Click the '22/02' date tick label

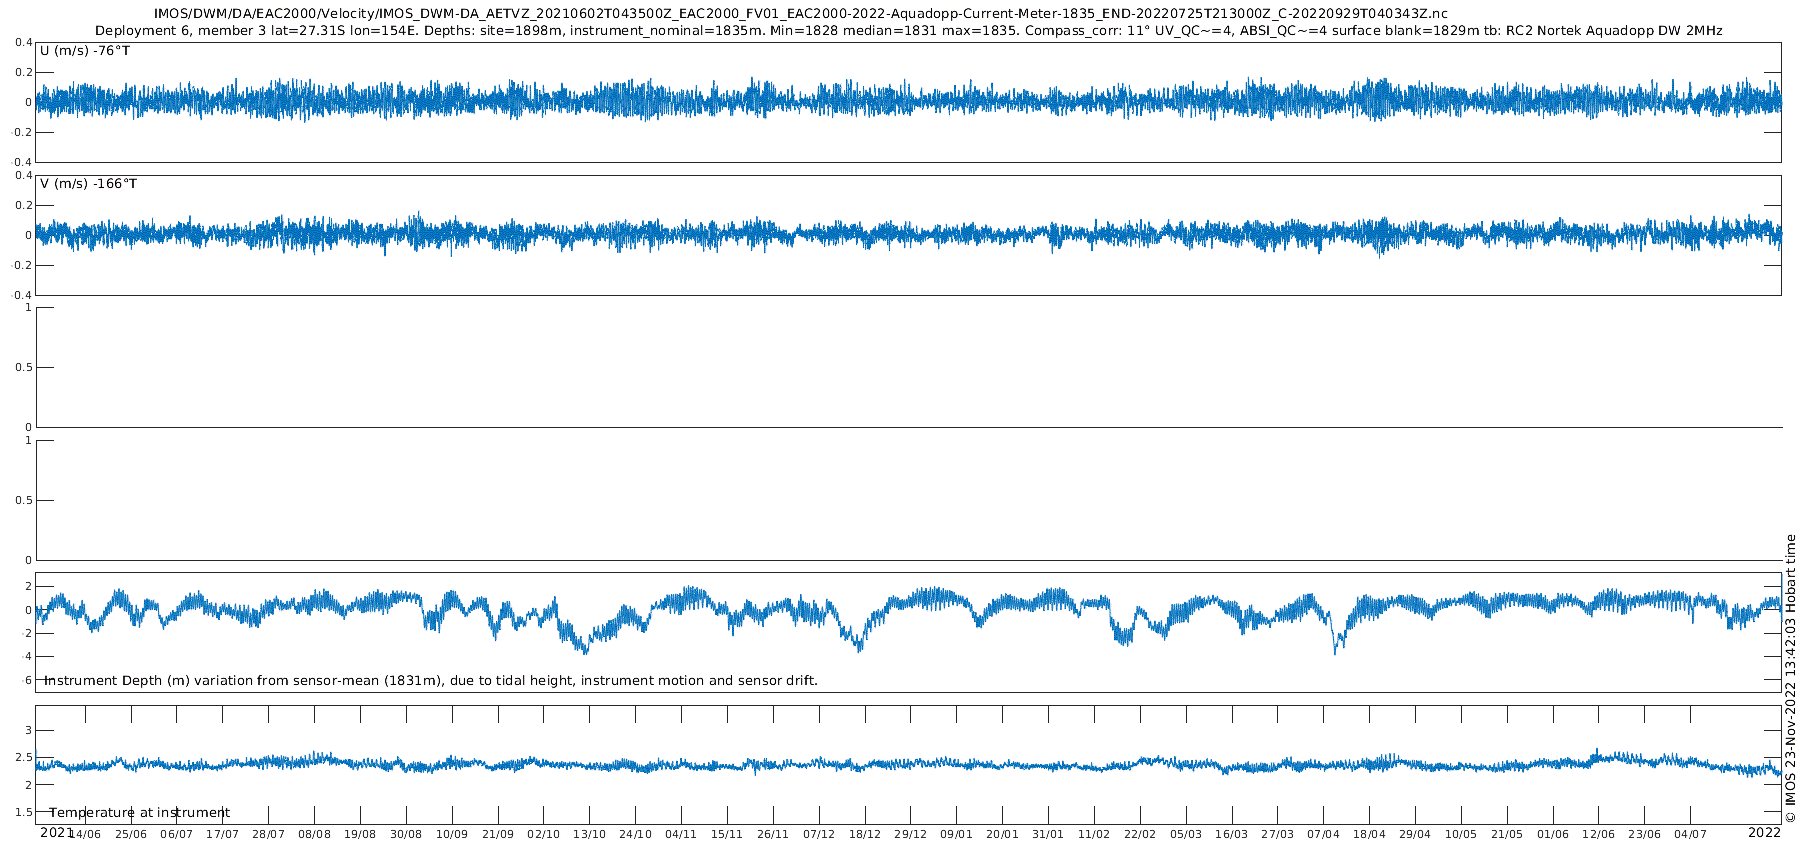(x=1140, y=834)
